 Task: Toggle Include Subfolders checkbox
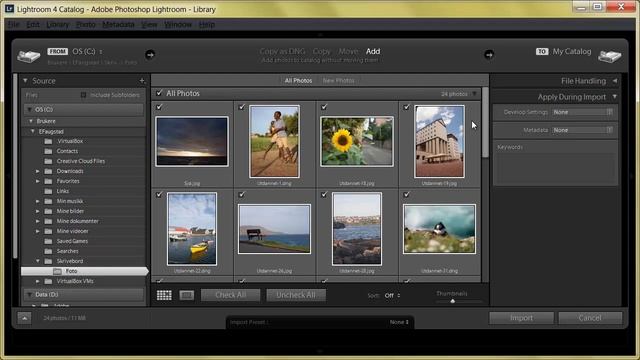click(x=83, y=95)
